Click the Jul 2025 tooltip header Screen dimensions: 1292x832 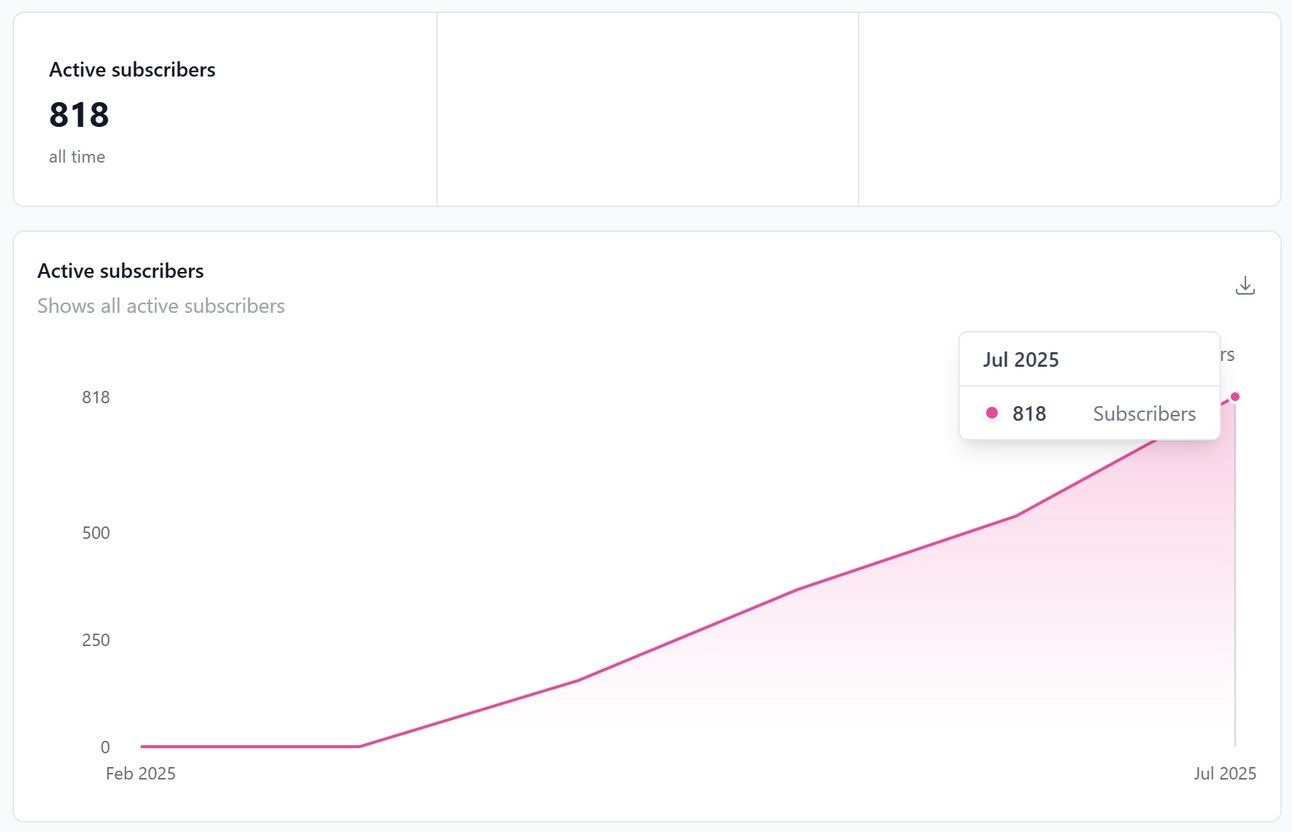click(1021, 360)
